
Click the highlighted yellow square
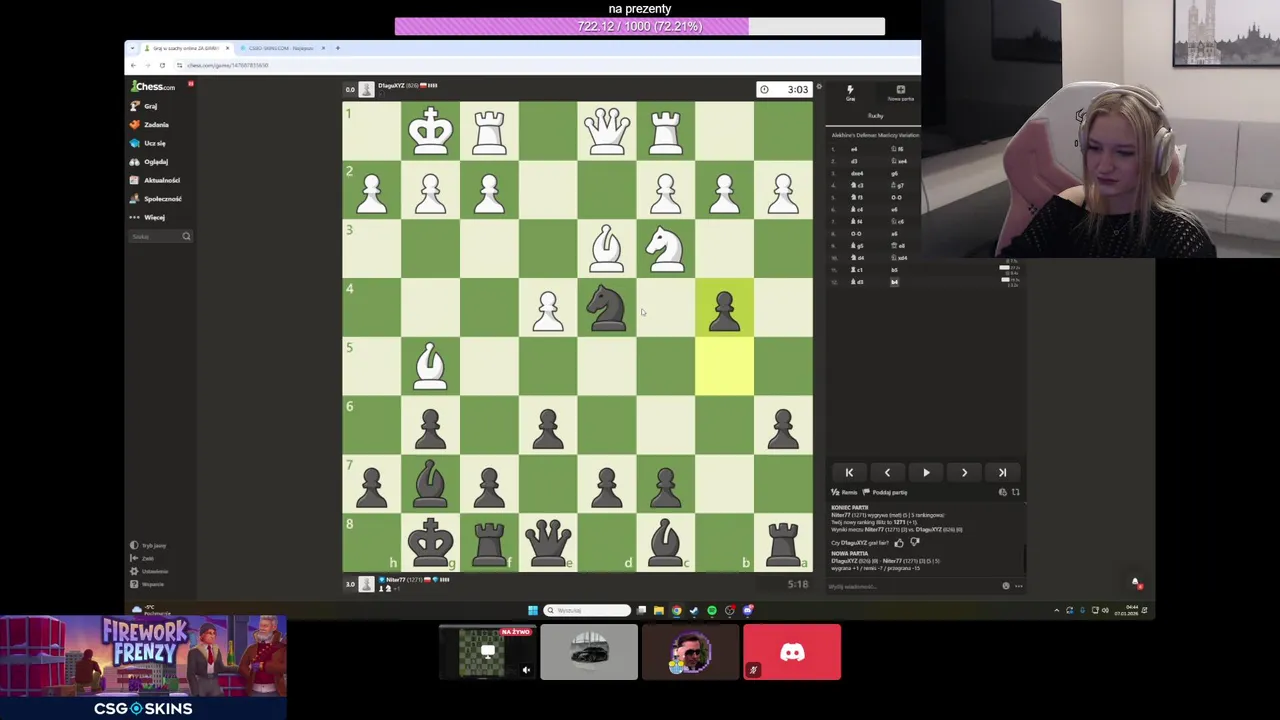tap(724, 367)
